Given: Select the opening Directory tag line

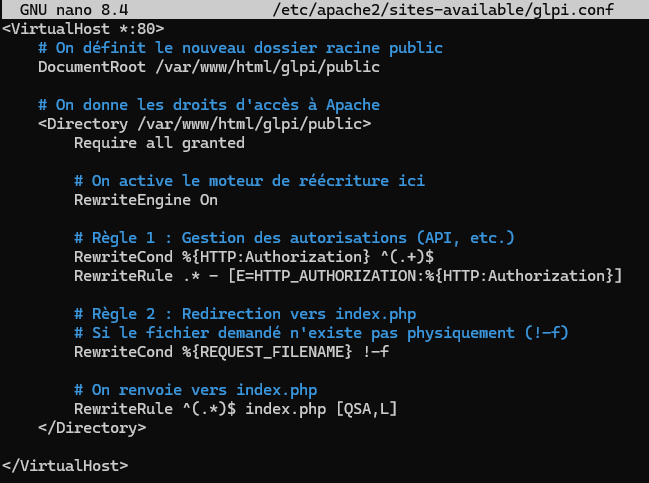Looking at the screenshot, I should click(x=204, y=124).
